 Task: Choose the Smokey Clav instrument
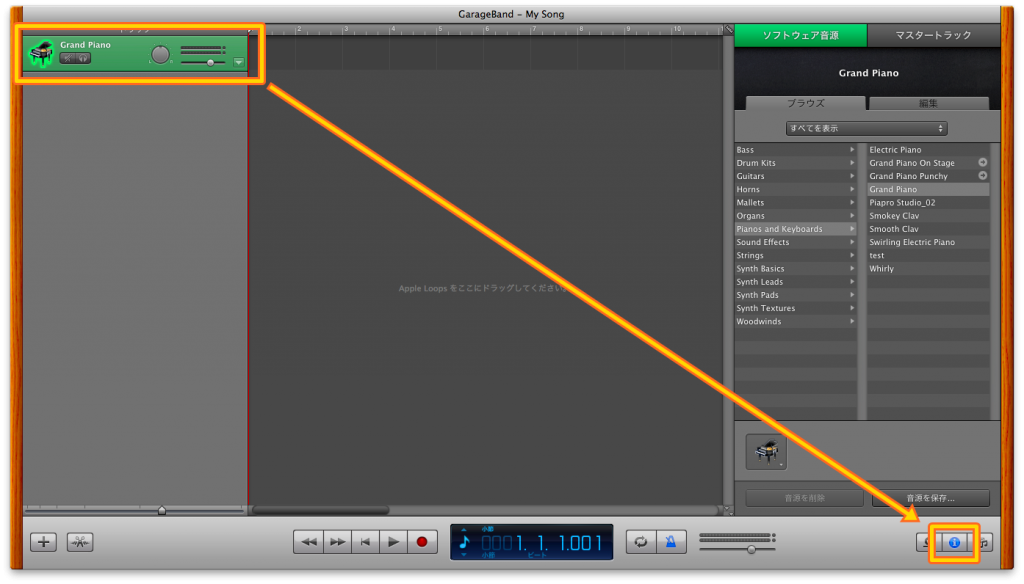point(928,216)
